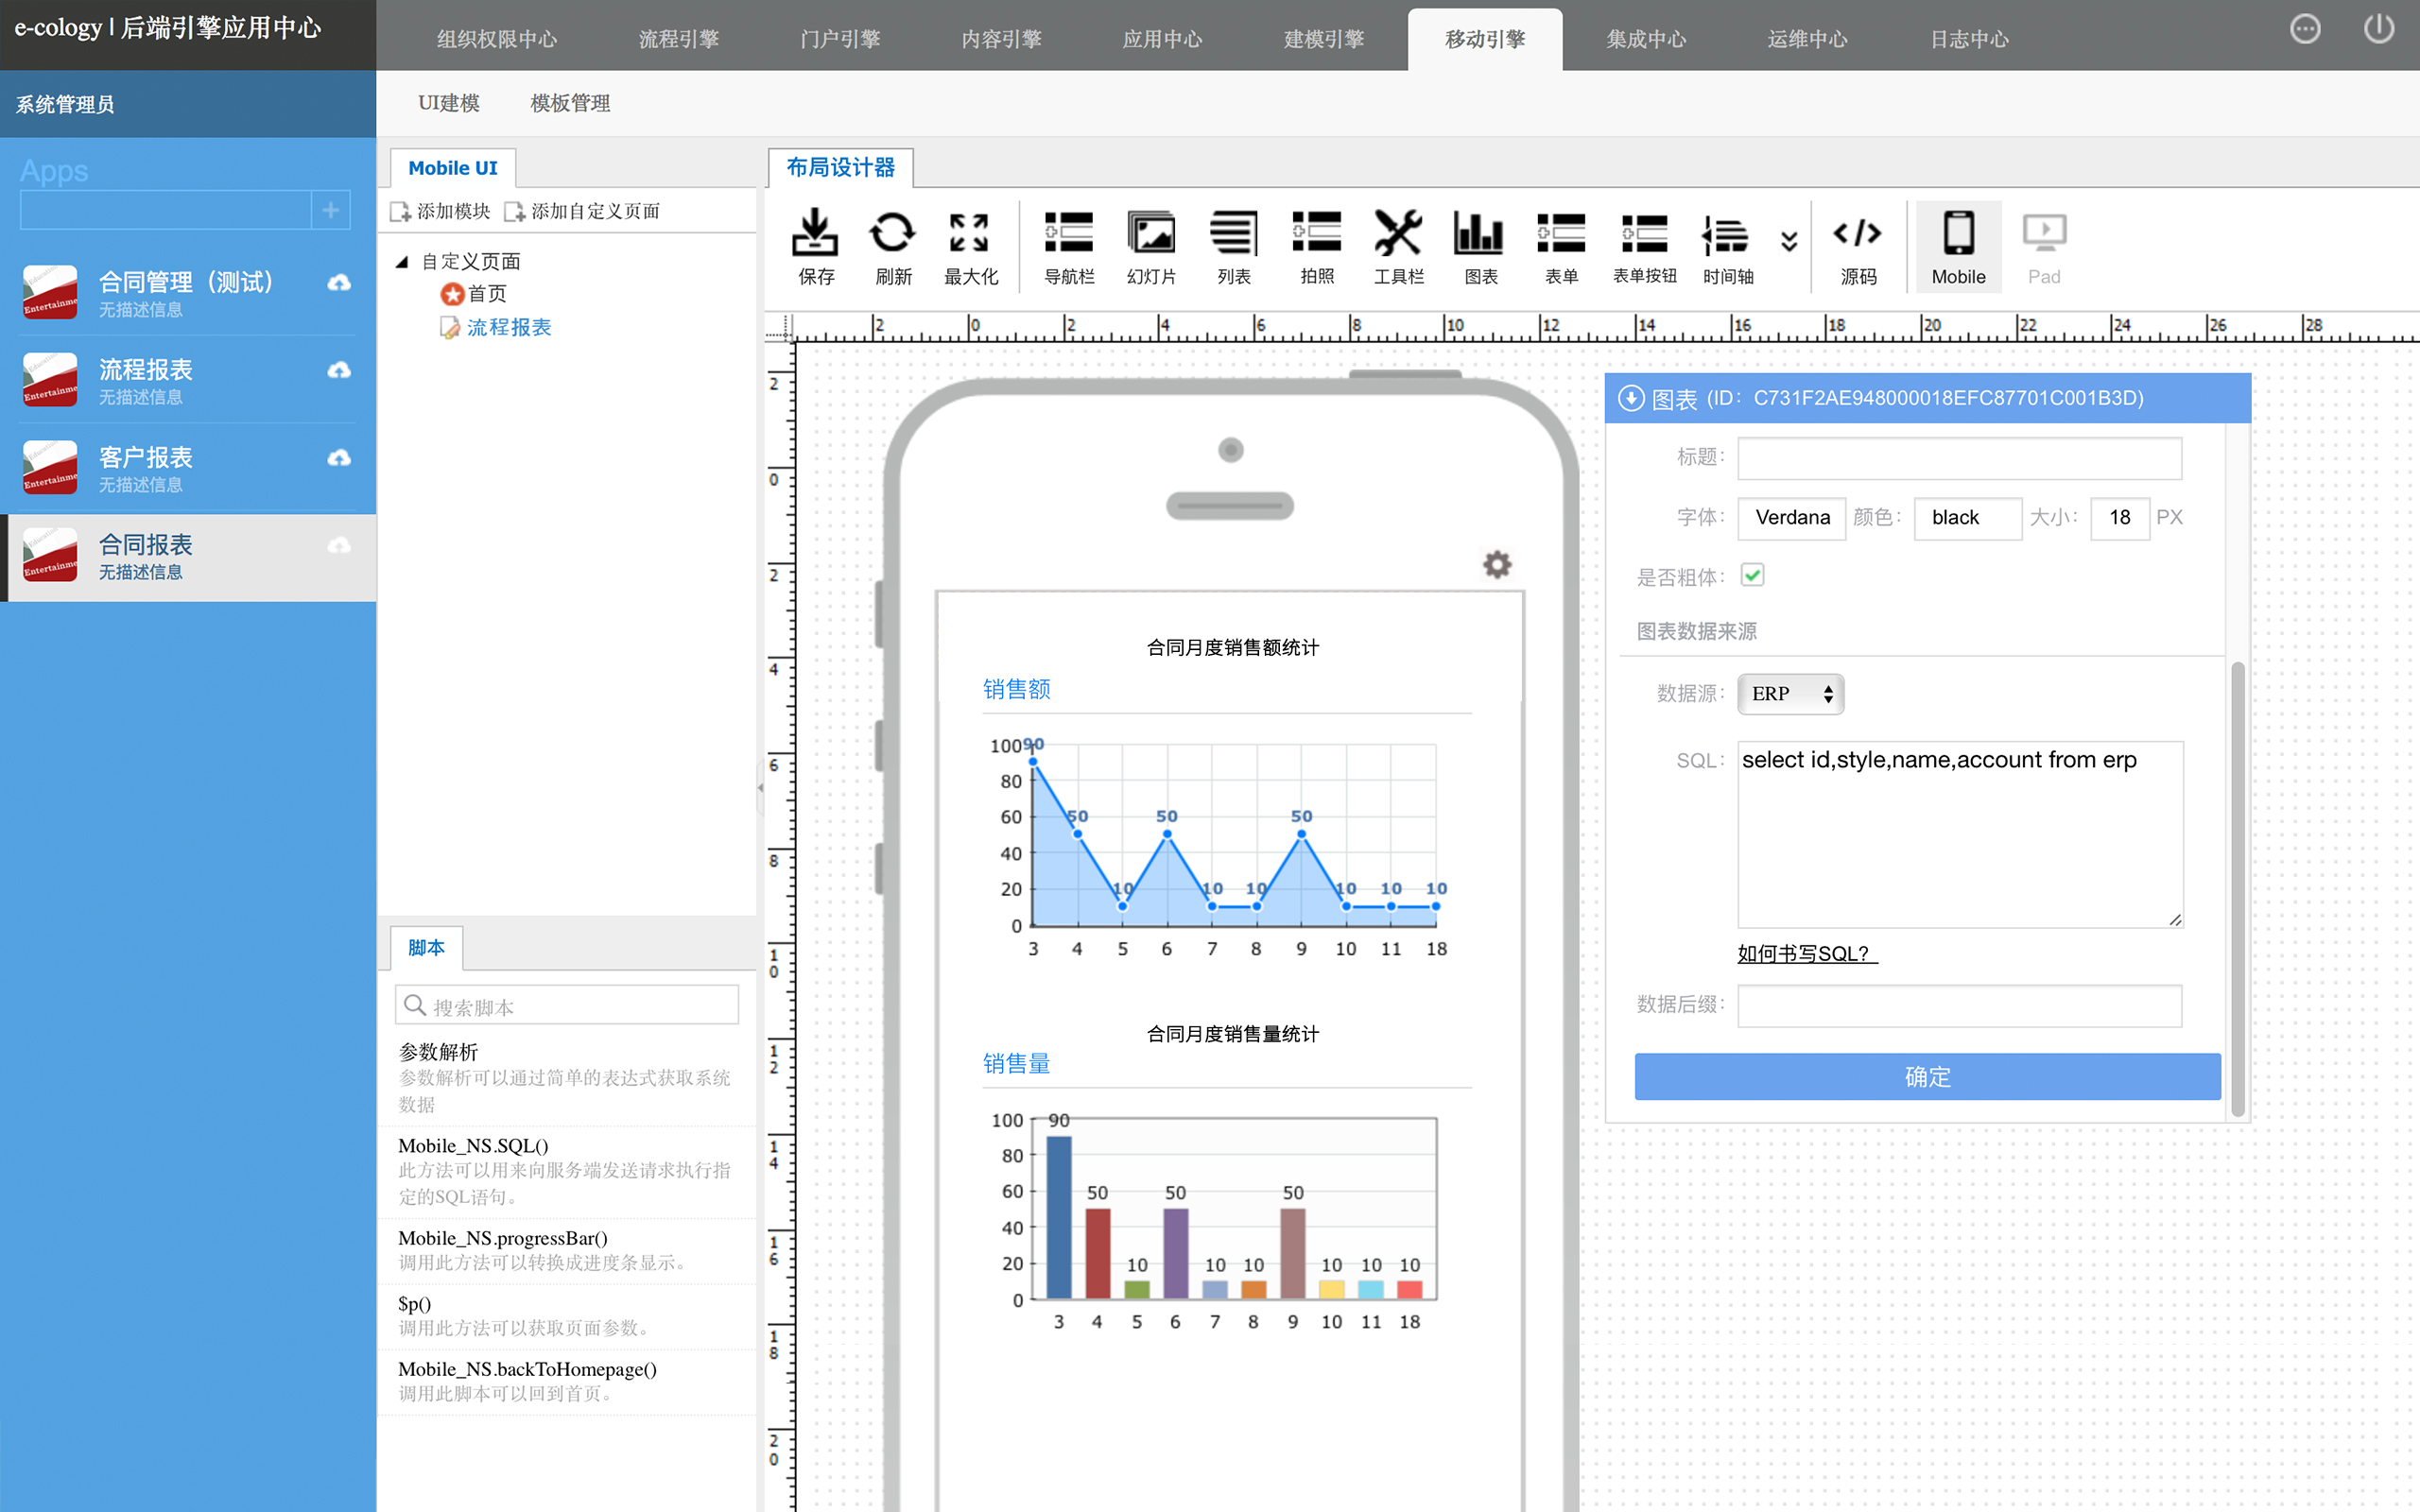This screenshot has height=1512, width=2420.
Task: Click the 搜索脚本 search field
Action: 567,1005
